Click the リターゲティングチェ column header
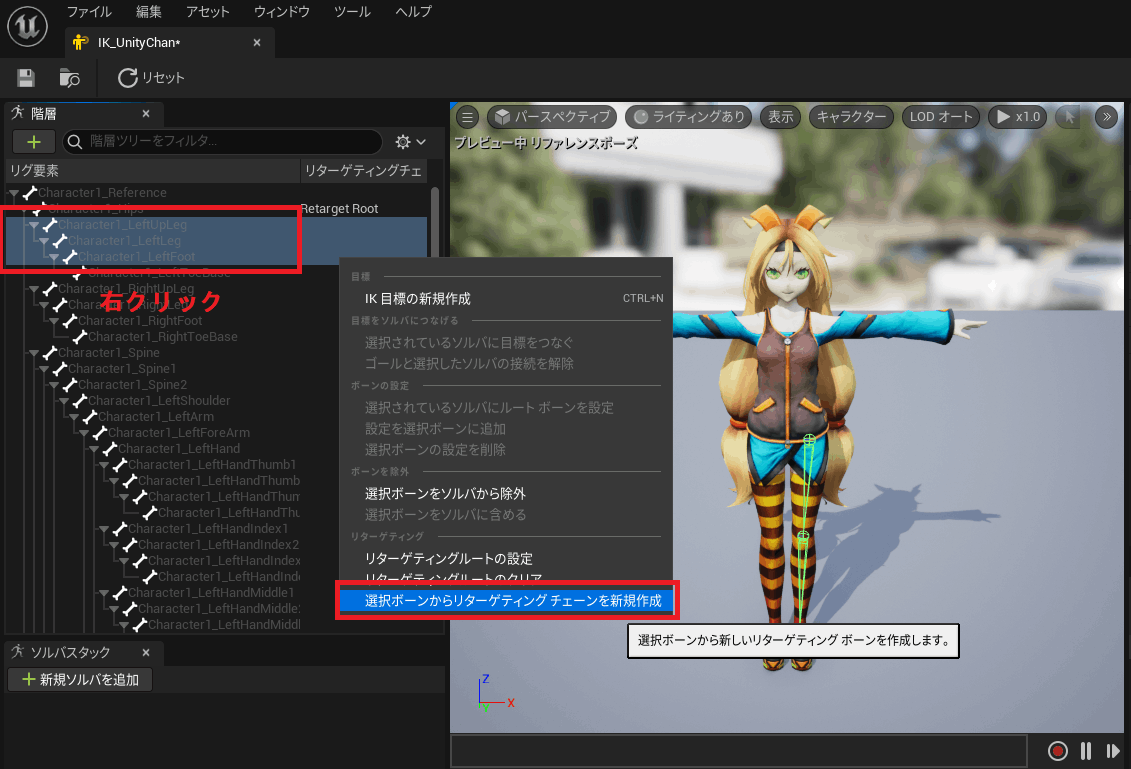 coord(364,171)
